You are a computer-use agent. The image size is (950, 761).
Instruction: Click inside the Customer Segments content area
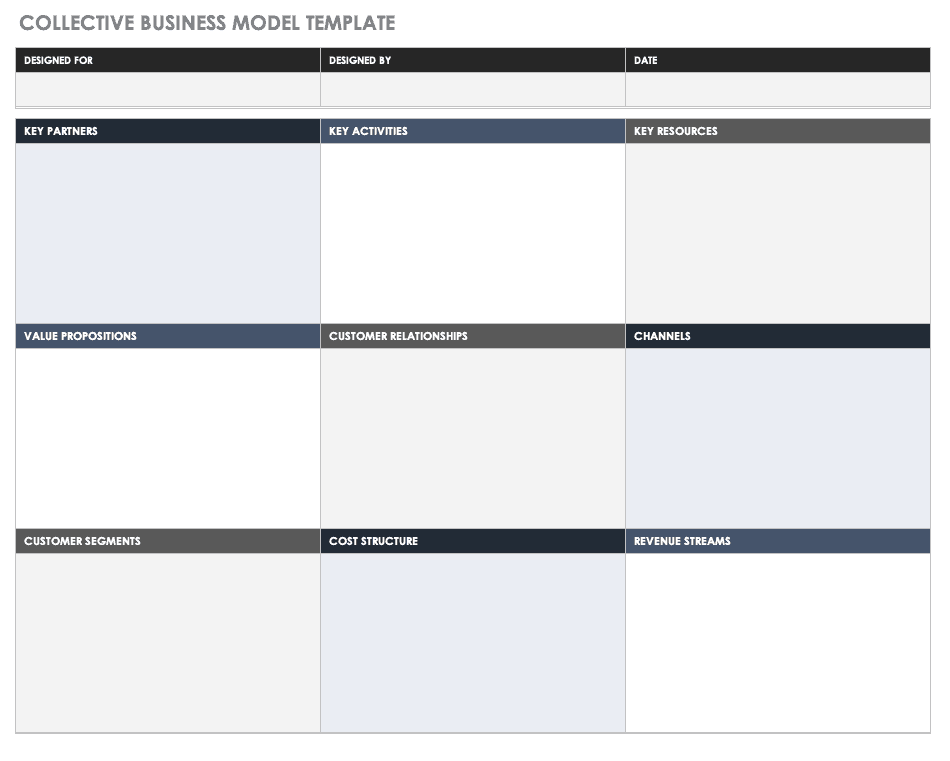tap(168, 643)
